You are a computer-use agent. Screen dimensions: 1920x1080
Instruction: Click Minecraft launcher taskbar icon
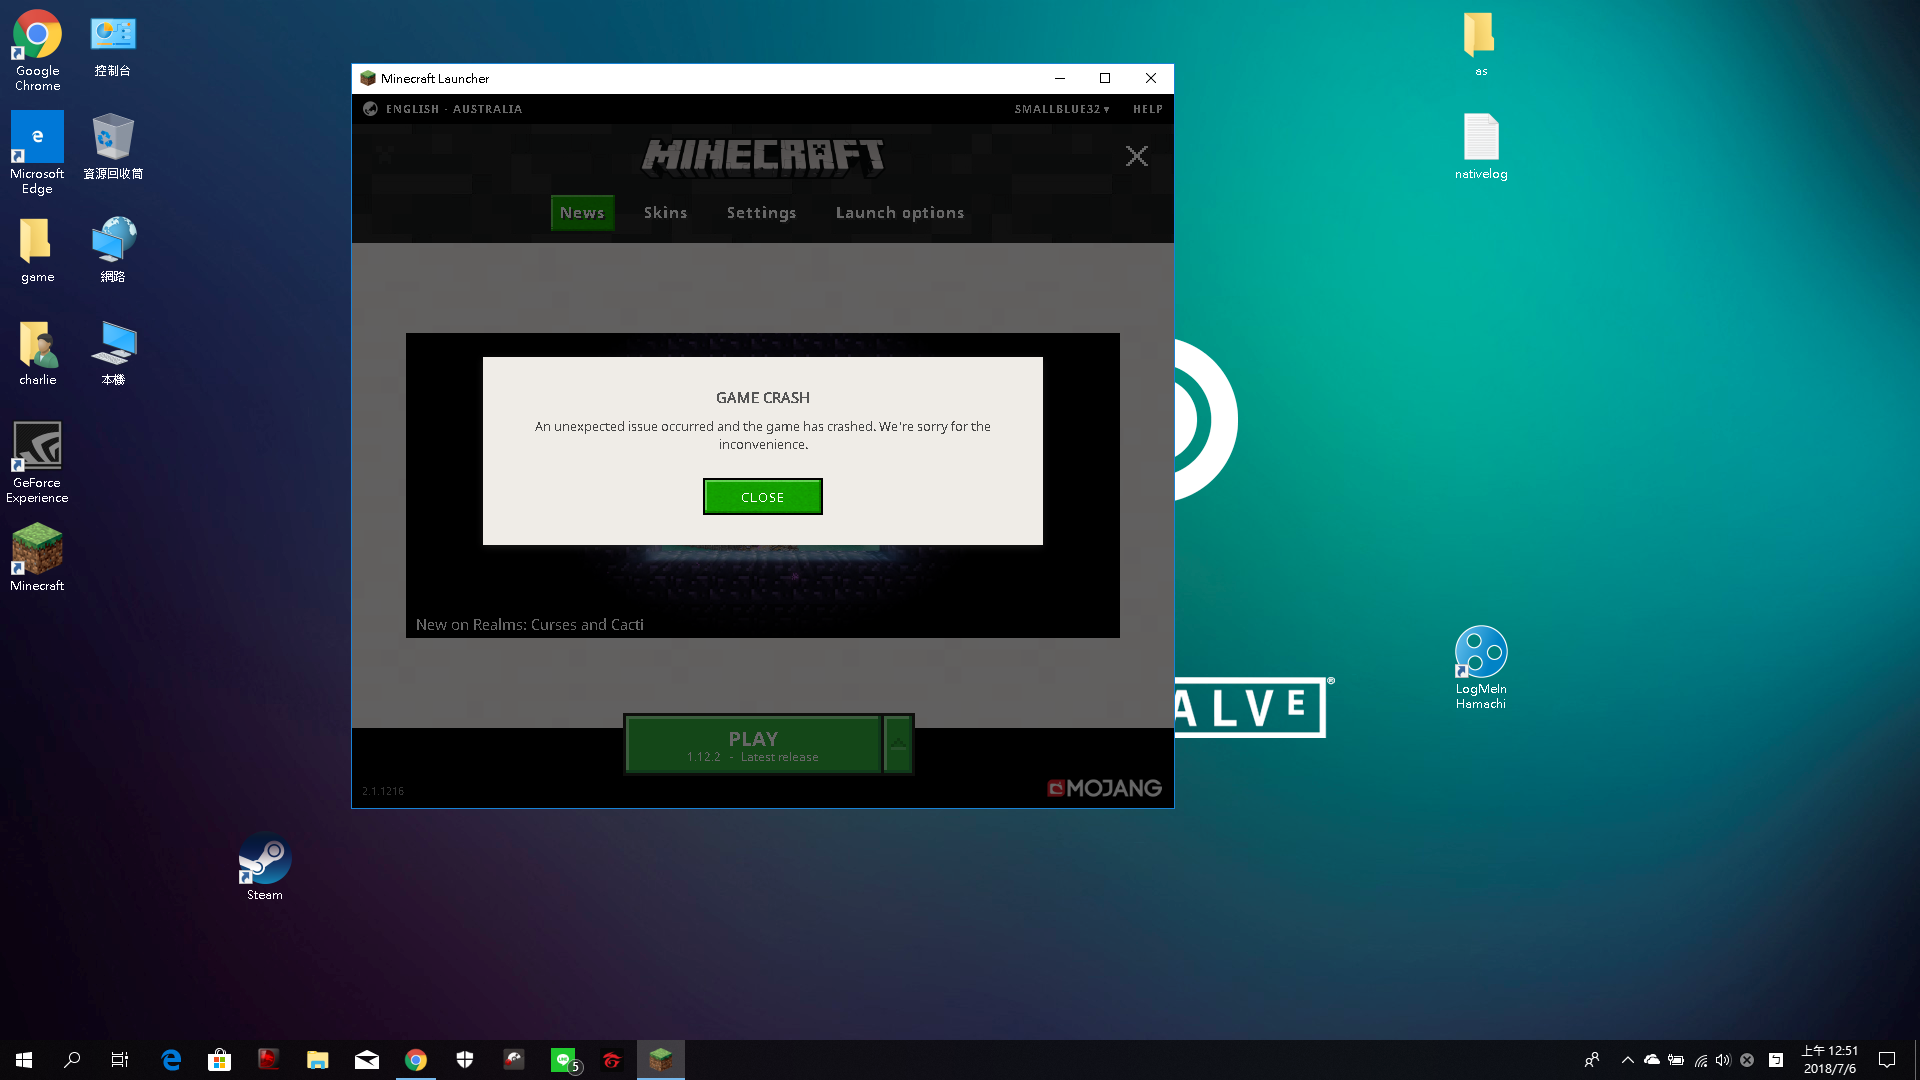[660, 1060]
